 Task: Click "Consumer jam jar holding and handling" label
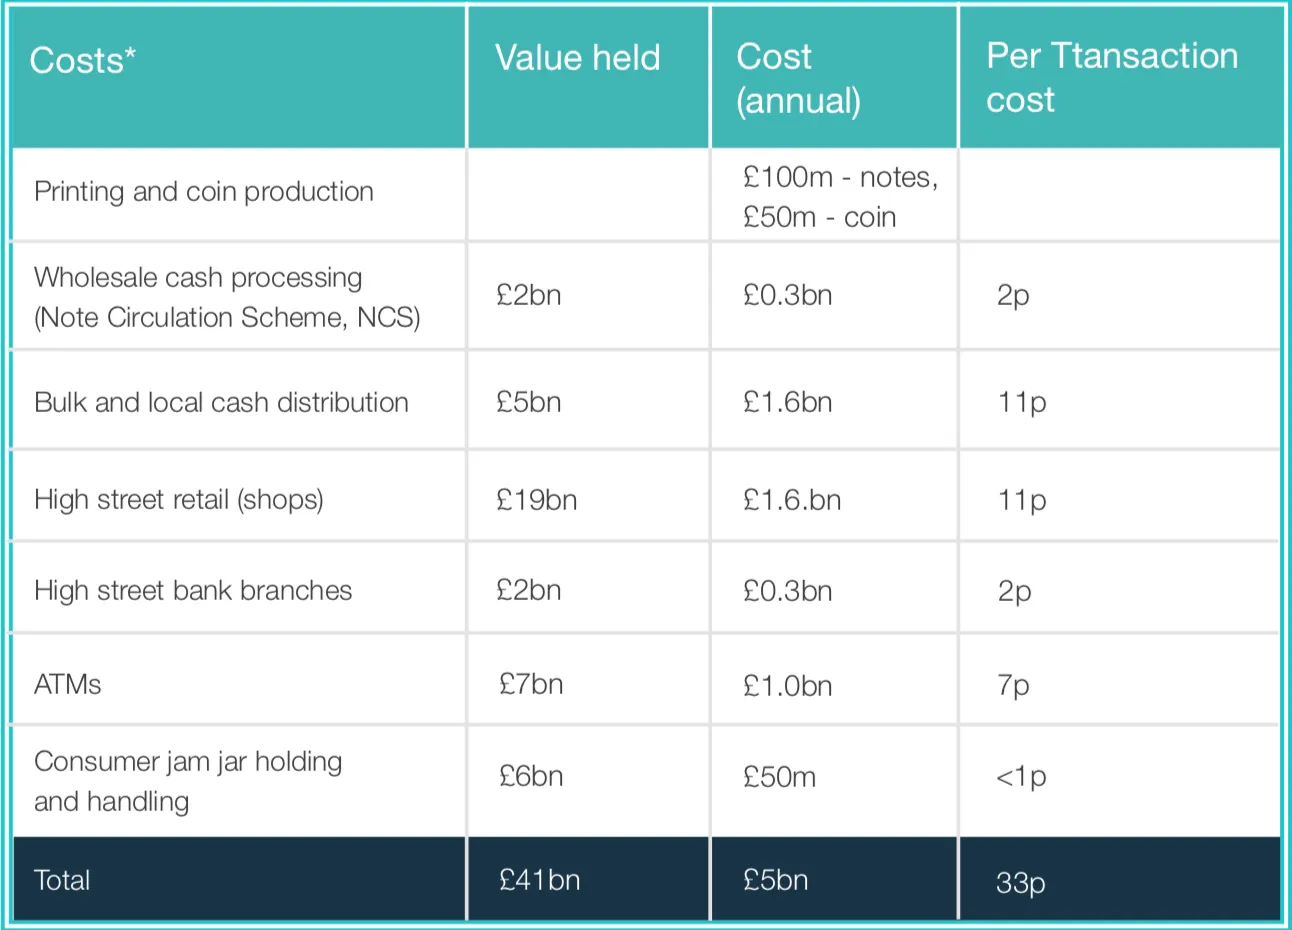(x=188, y=781)
